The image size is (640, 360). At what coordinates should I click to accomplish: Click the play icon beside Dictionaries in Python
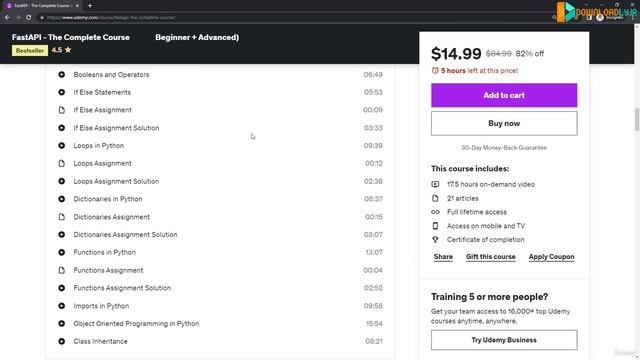[x=62, y=199]
